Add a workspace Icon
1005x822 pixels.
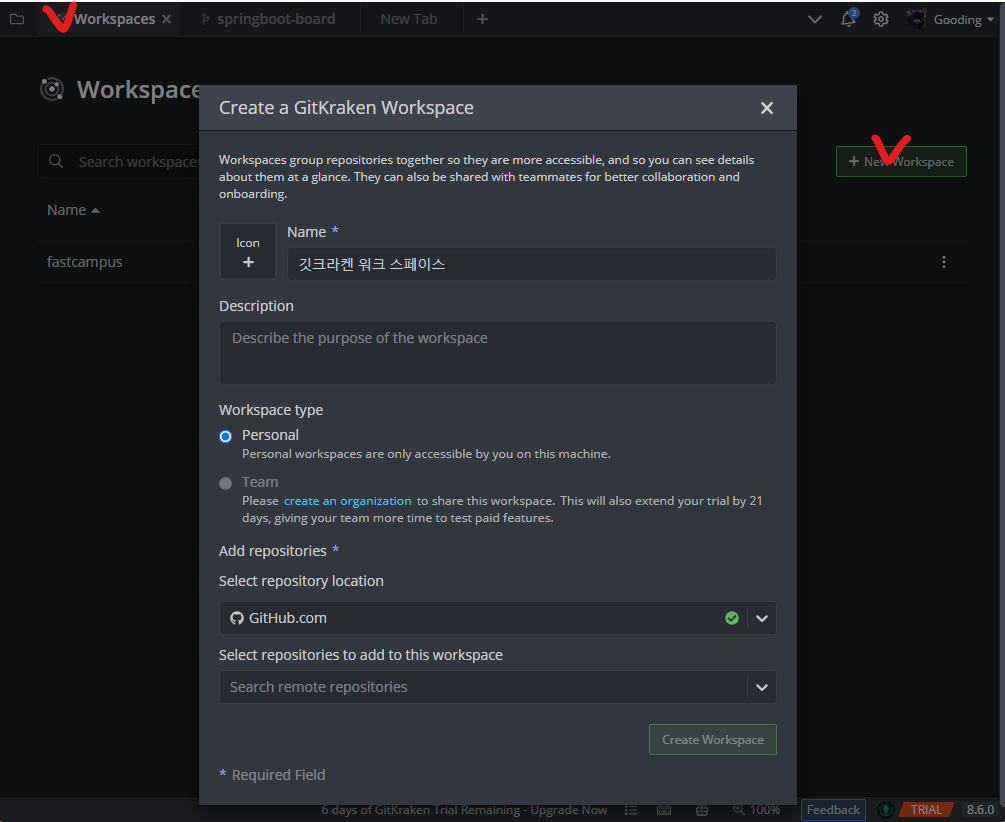point(248,251)
